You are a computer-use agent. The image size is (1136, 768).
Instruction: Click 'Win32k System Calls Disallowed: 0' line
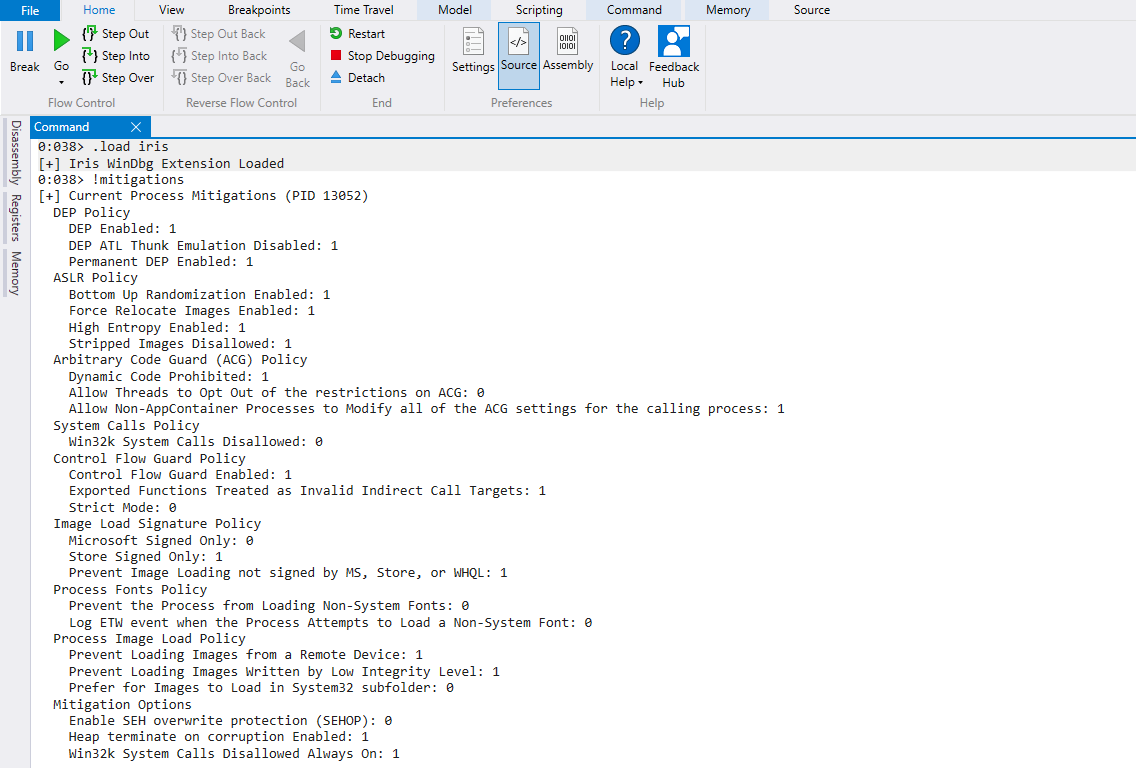pos(196,441)
